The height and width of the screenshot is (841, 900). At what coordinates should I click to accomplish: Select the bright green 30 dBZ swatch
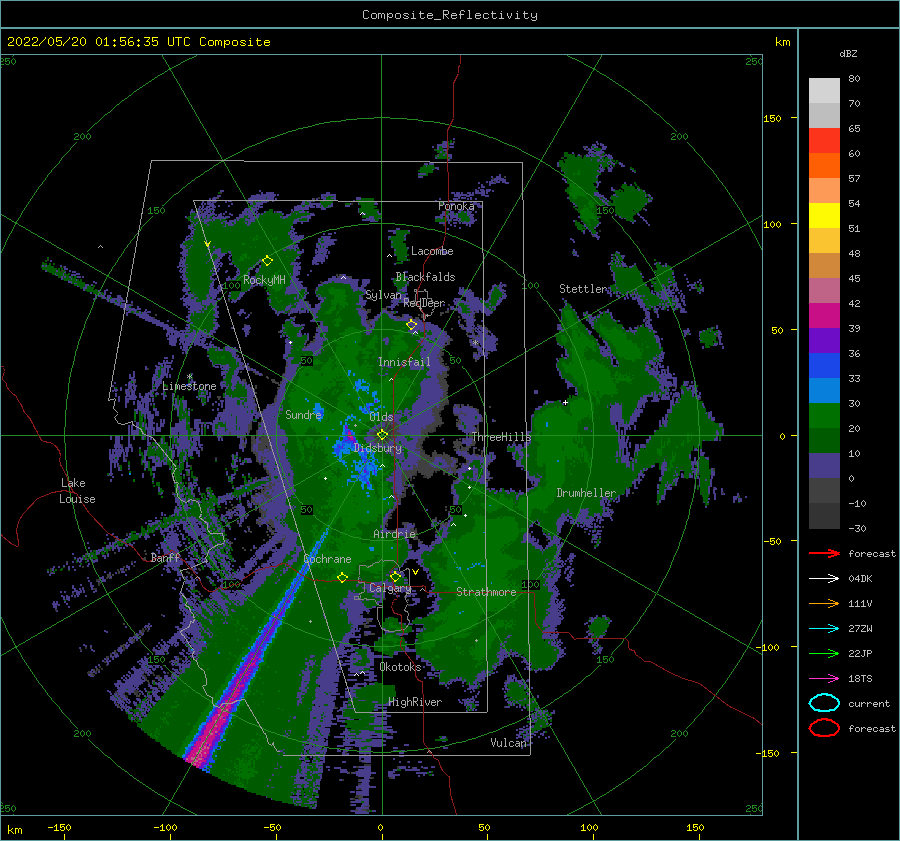(x=824, y=415)
